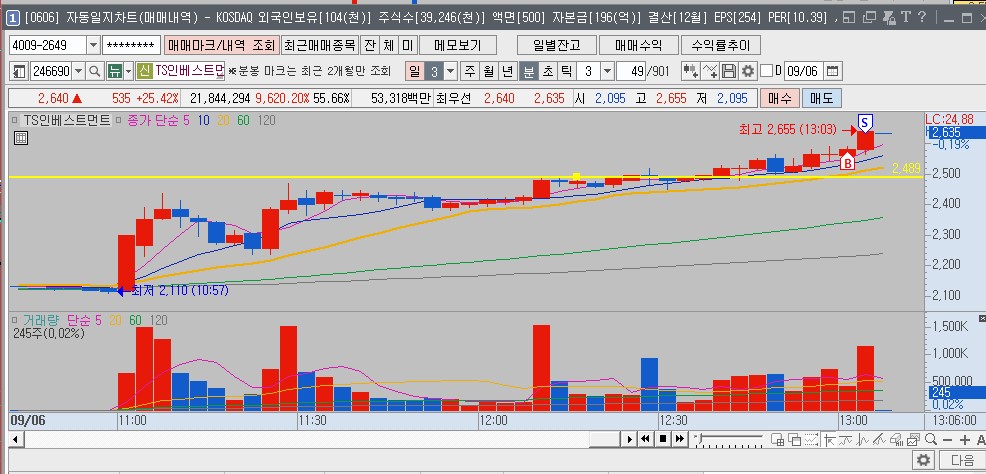Viewport: 986px width, 474px height.
Task: Zoom out chart with the minus icon
Action: click(948, 439)
